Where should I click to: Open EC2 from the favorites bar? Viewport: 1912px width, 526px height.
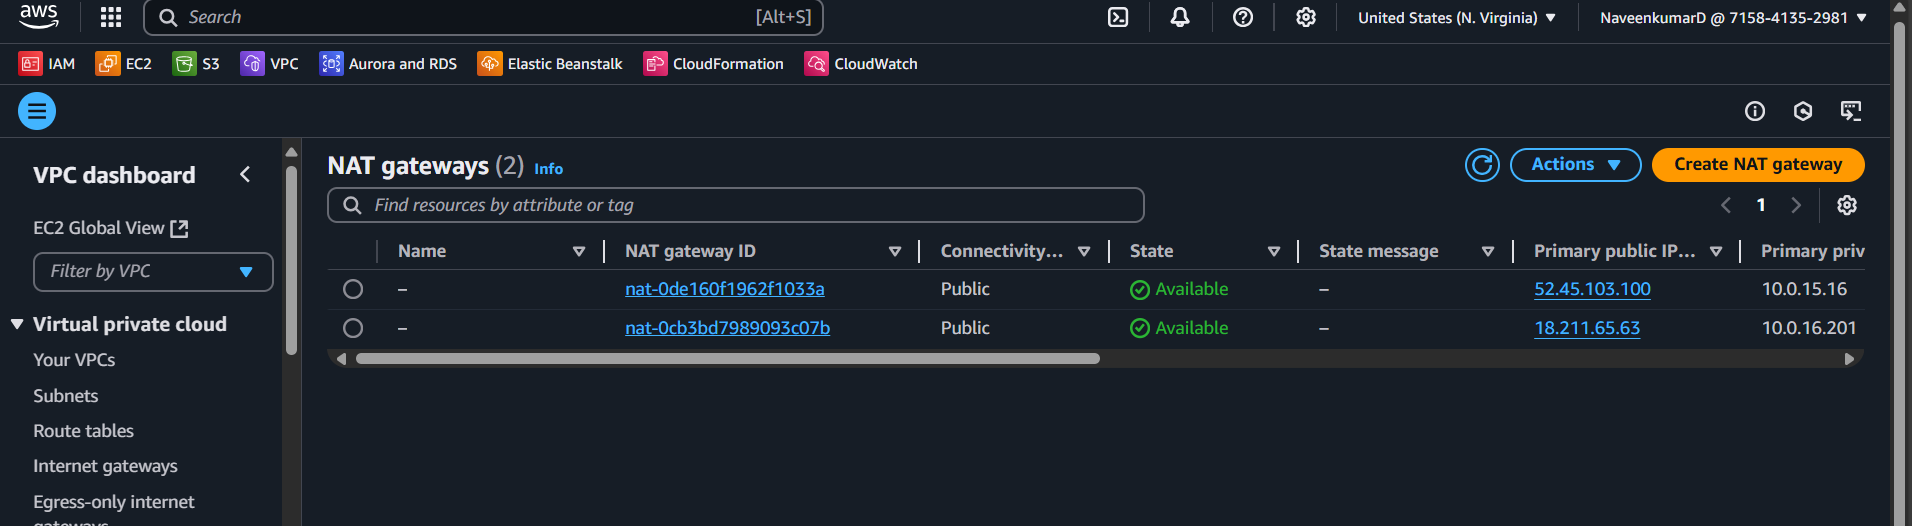pyautogui.click(x=124, y=63)
